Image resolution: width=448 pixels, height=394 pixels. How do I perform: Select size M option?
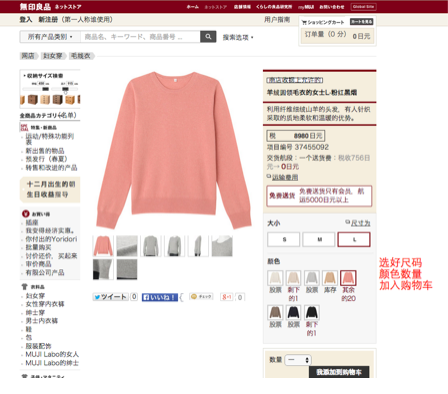[x=319, y=239]
